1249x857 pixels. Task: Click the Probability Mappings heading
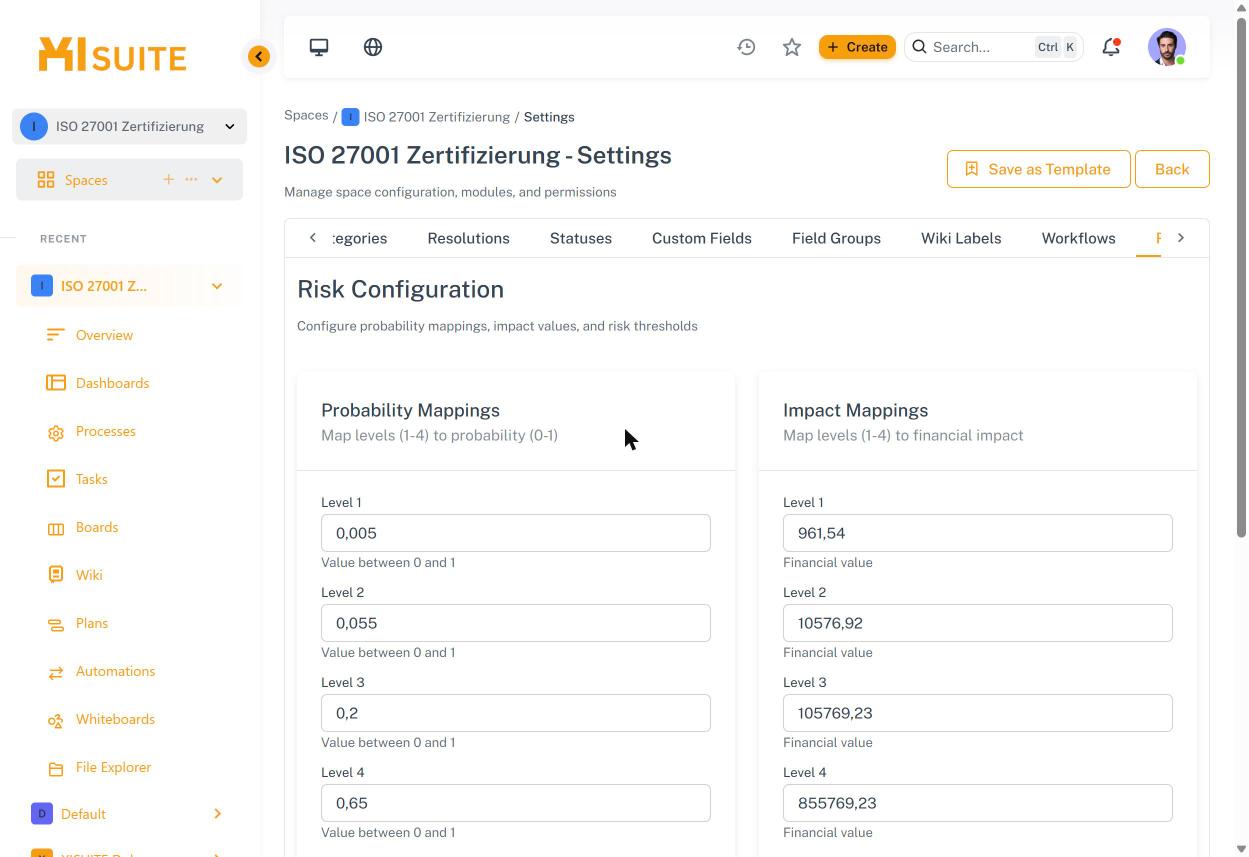click(x=410, y=410)
